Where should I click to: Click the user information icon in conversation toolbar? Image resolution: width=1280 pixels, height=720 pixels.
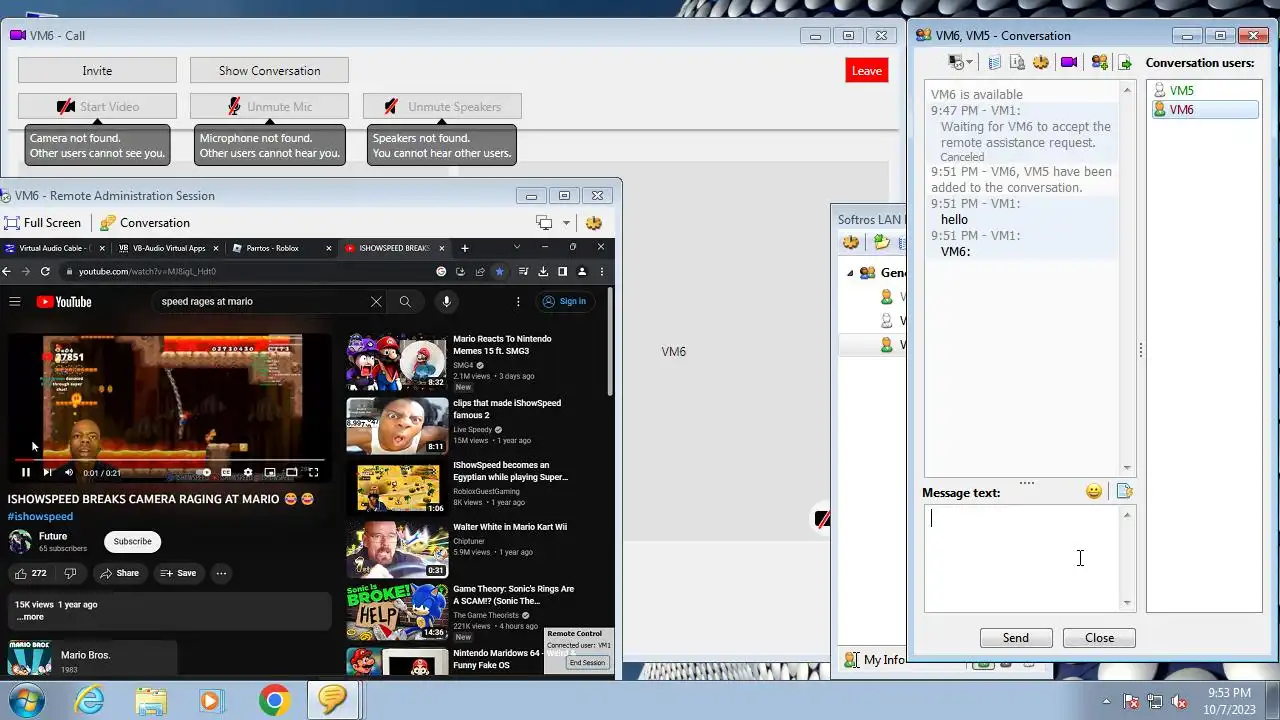(x=1017, y=62)
